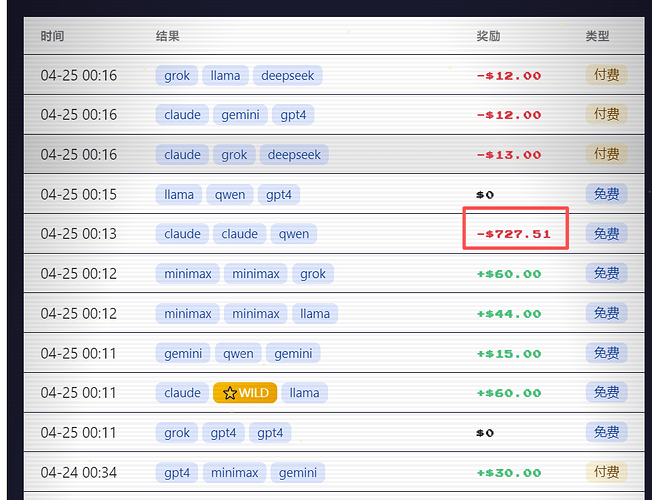The width and height of the screenshot is (652, 500).
Task: Click $0 in the grok gpt4 gpt4 row
Action: [485, 433]
